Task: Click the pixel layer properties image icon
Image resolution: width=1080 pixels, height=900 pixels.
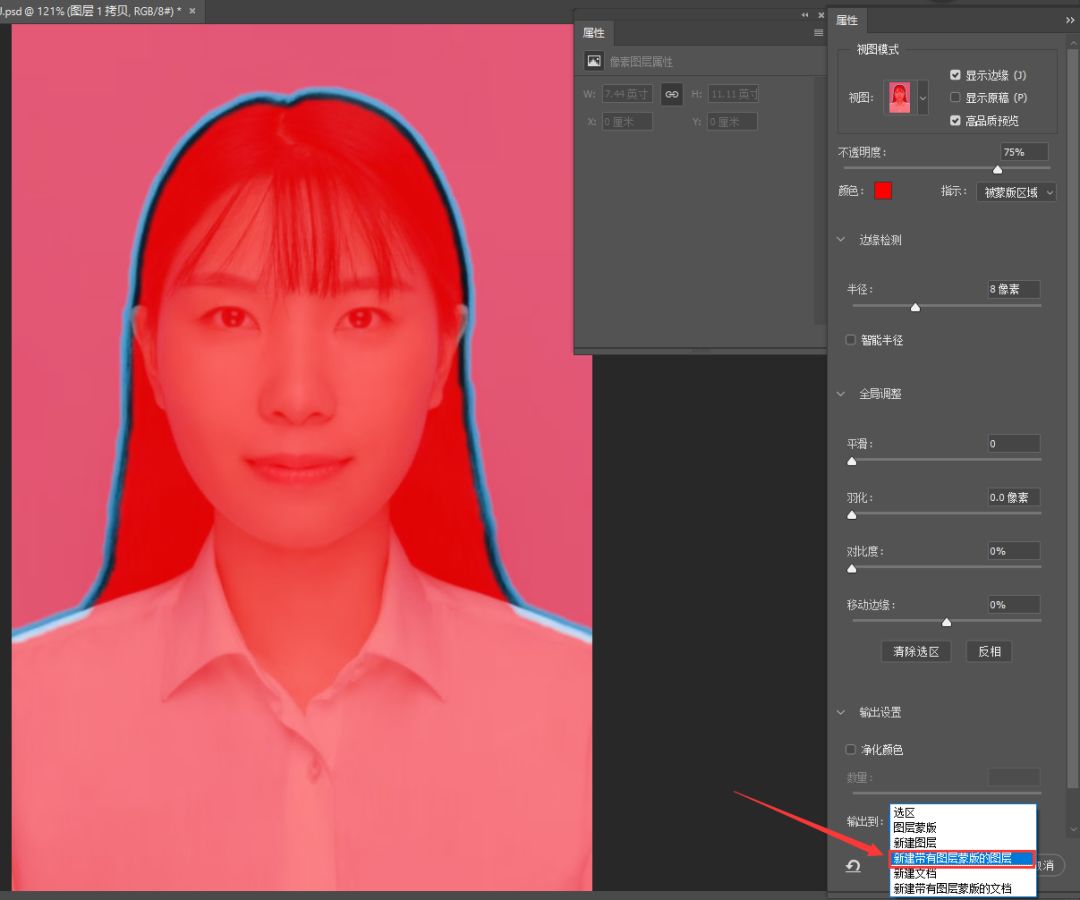Action: pyautogui.click(x=594, y=61)
